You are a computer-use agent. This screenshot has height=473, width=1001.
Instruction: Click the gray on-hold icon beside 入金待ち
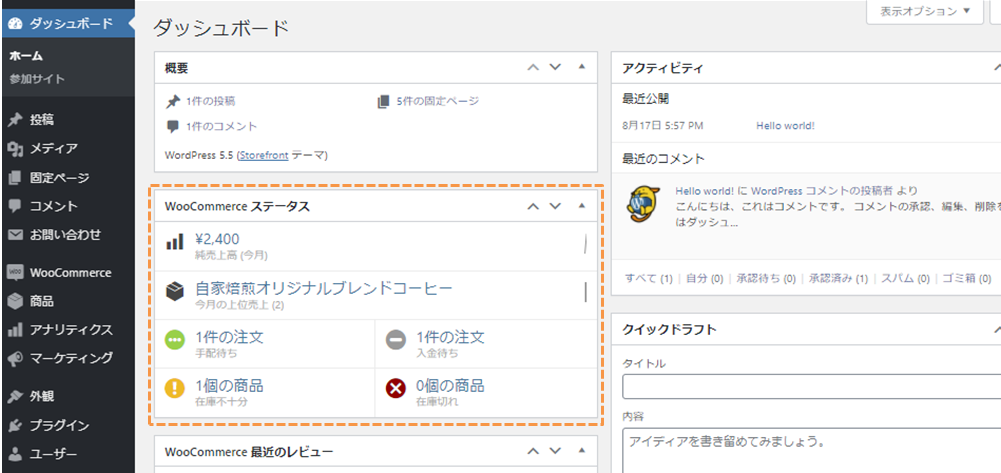point(396,340)
